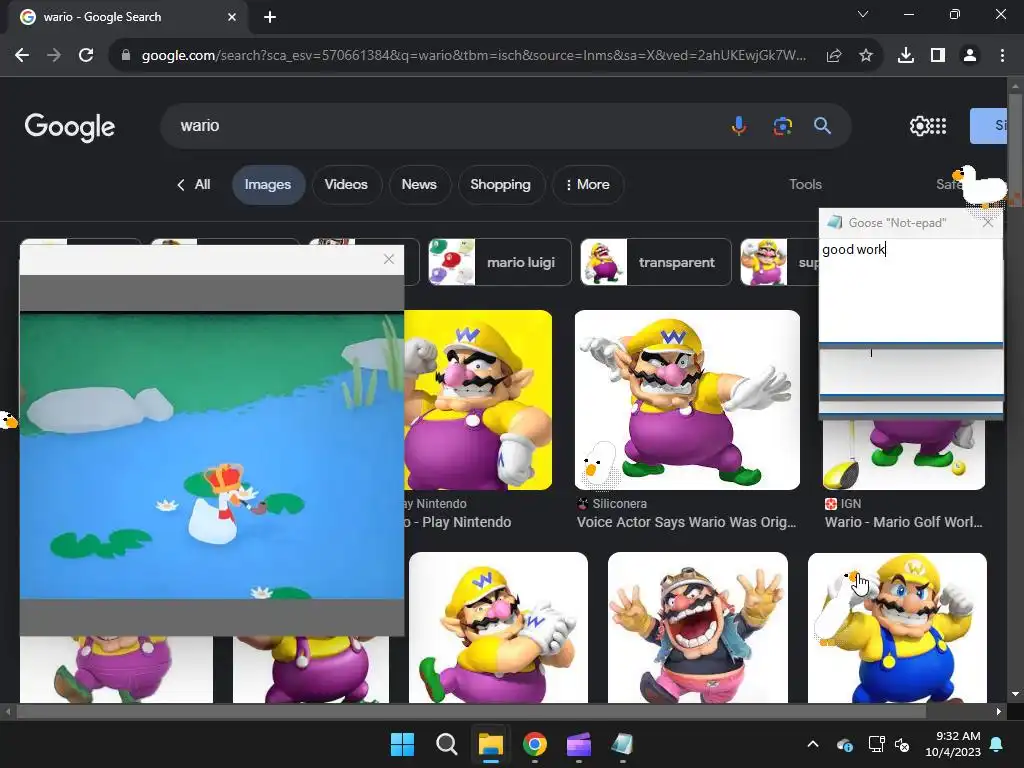The height and width of the screenshot is (768, 1024).
Task: Click the forward navigation arrow
Action: pyautogui.click(x=54, y=56)
